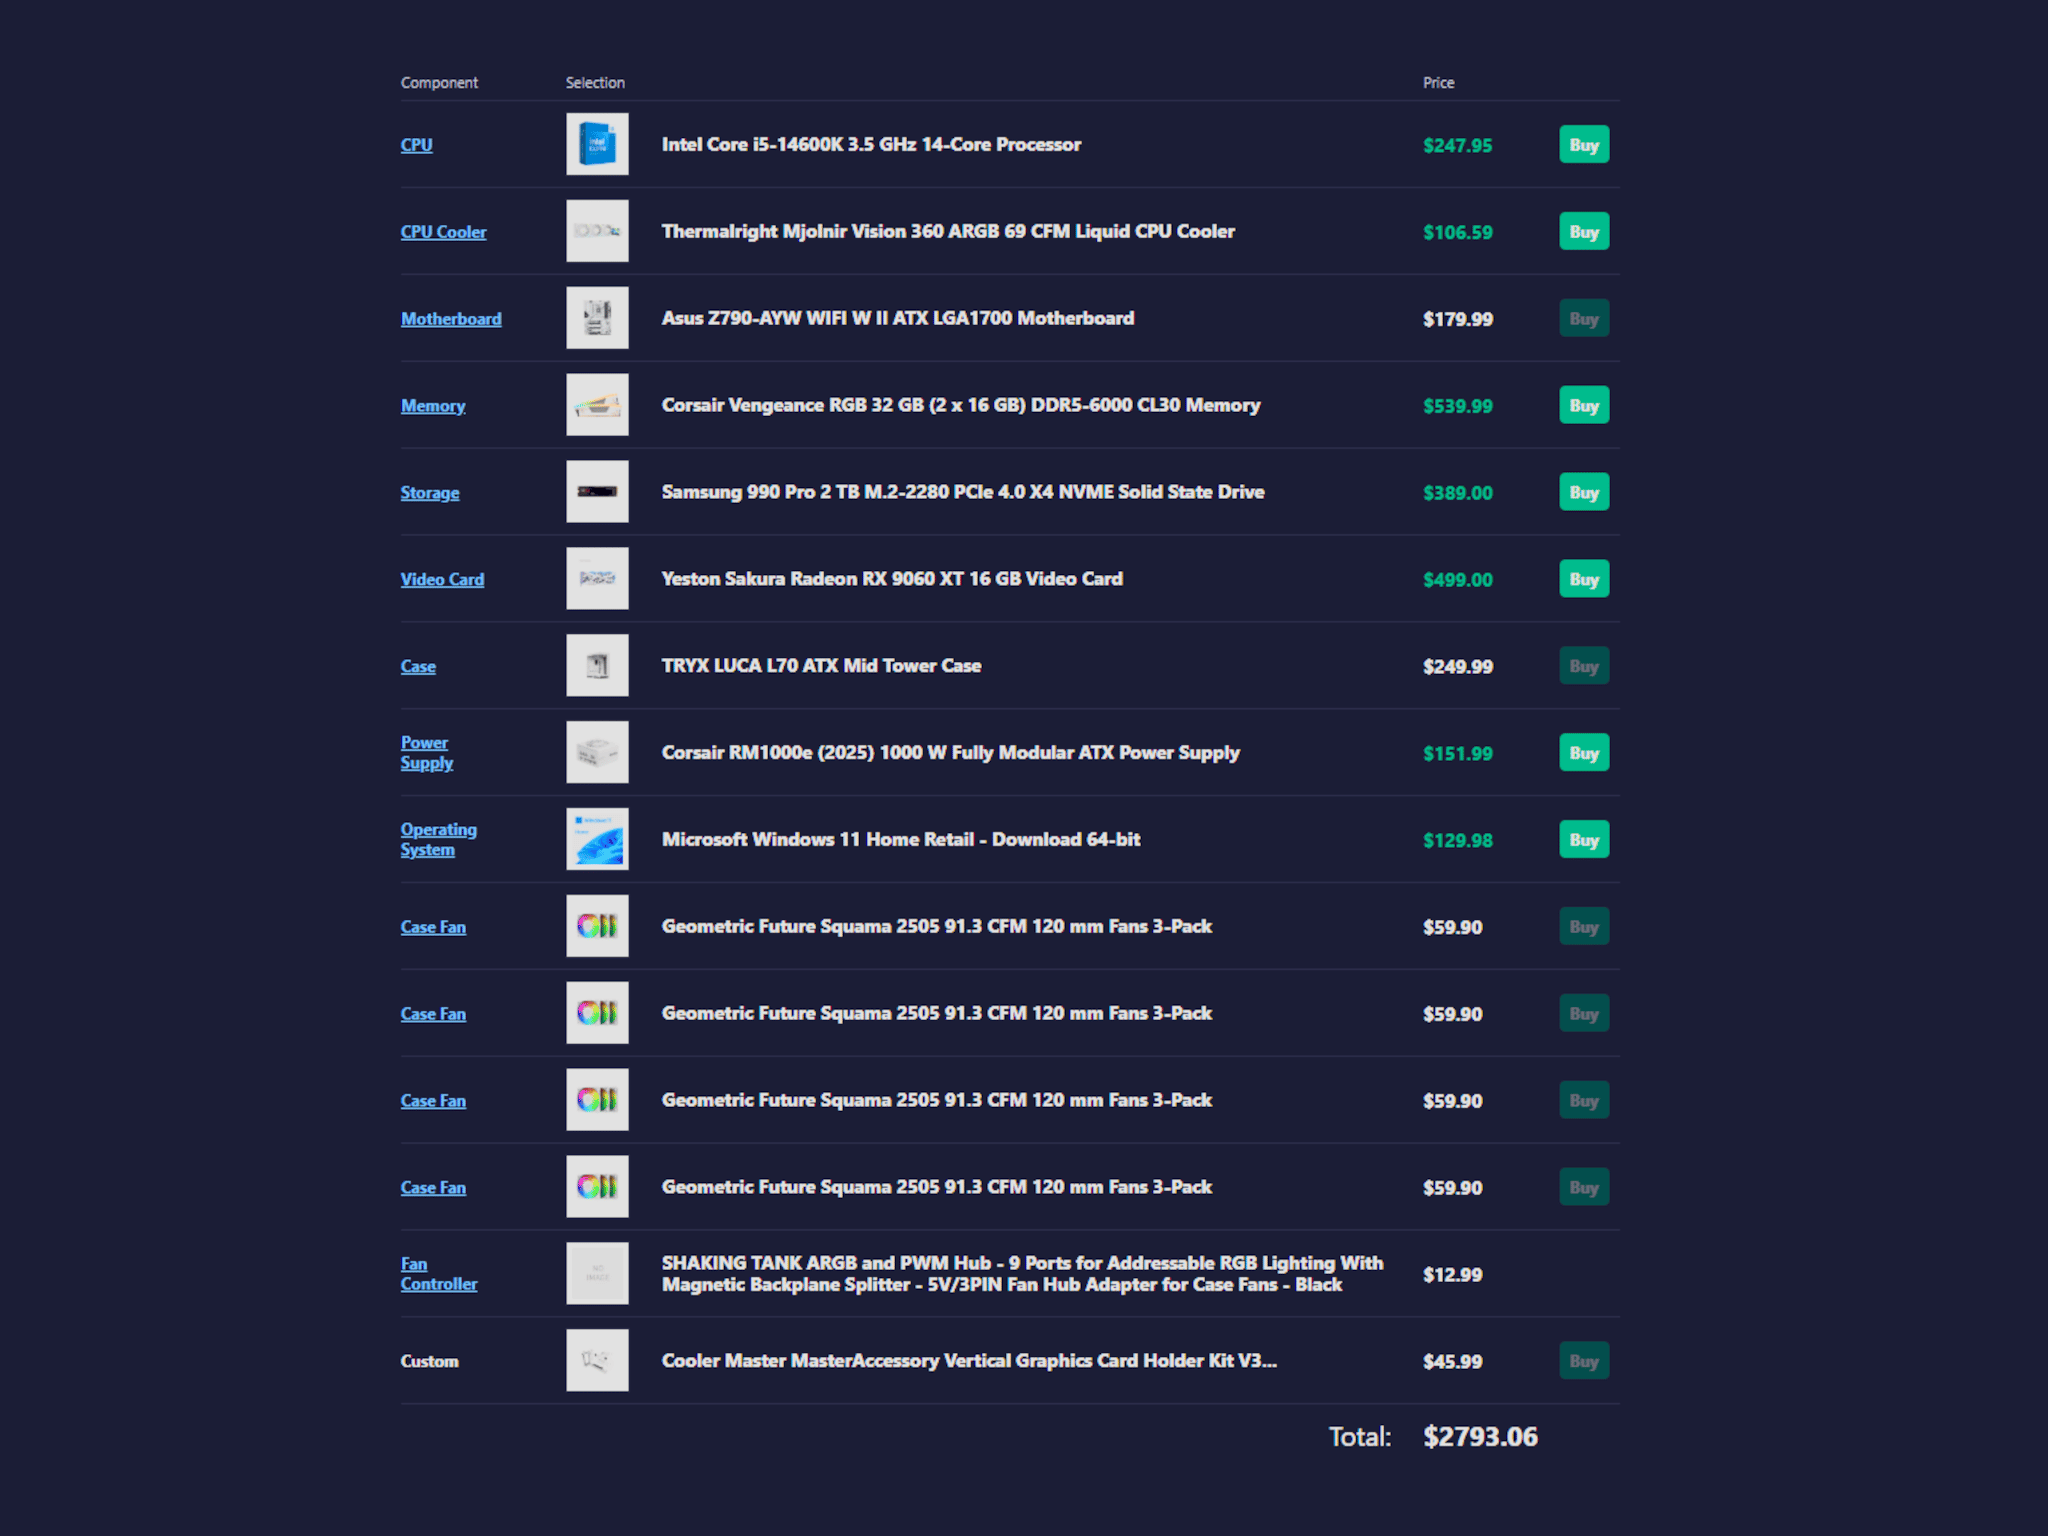Click the $12.99 fan controller price
This screenshot has width=2048, height=1536.
point(1452,1275)
